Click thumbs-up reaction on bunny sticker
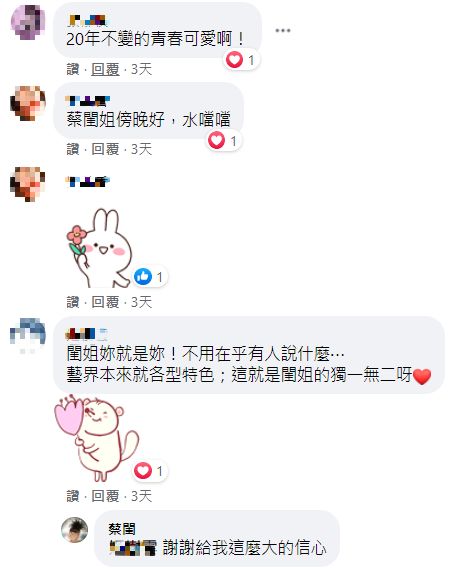 tap(143, 277)
